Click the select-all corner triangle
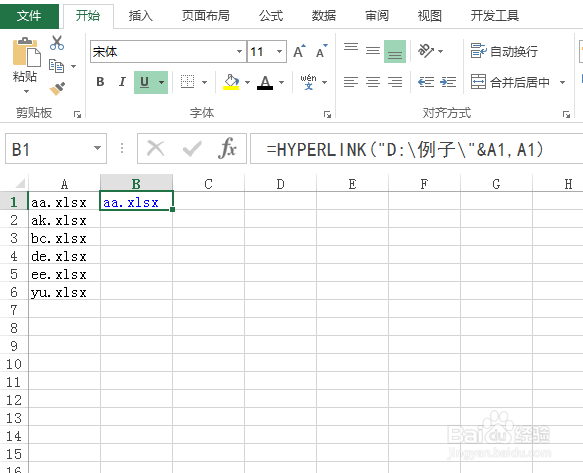Viewport: 583px width, 473px height. point(19,183)
